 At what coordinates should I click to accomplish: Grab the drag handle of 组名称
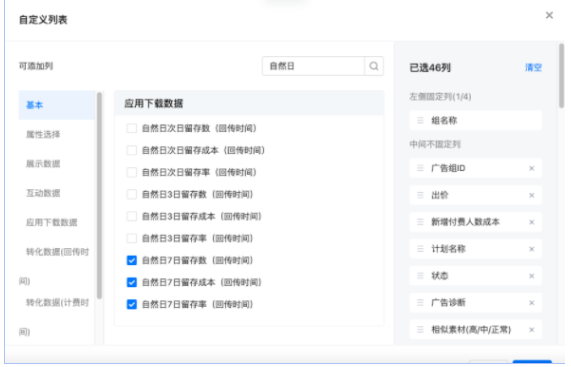[420, 121]
